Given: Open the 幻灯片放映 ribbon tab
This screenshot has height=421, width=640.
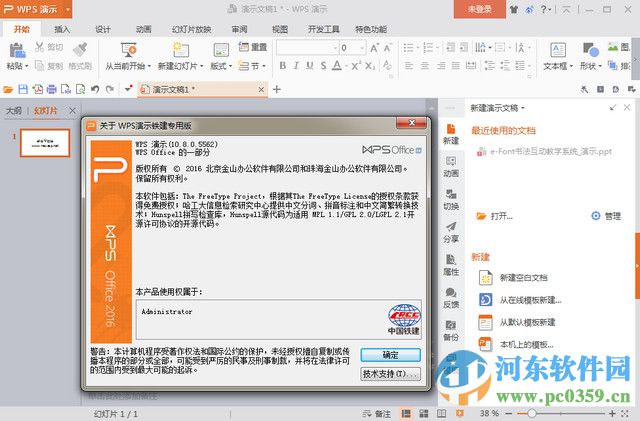Looking at the screenshot, I should (x=191, y=29).
